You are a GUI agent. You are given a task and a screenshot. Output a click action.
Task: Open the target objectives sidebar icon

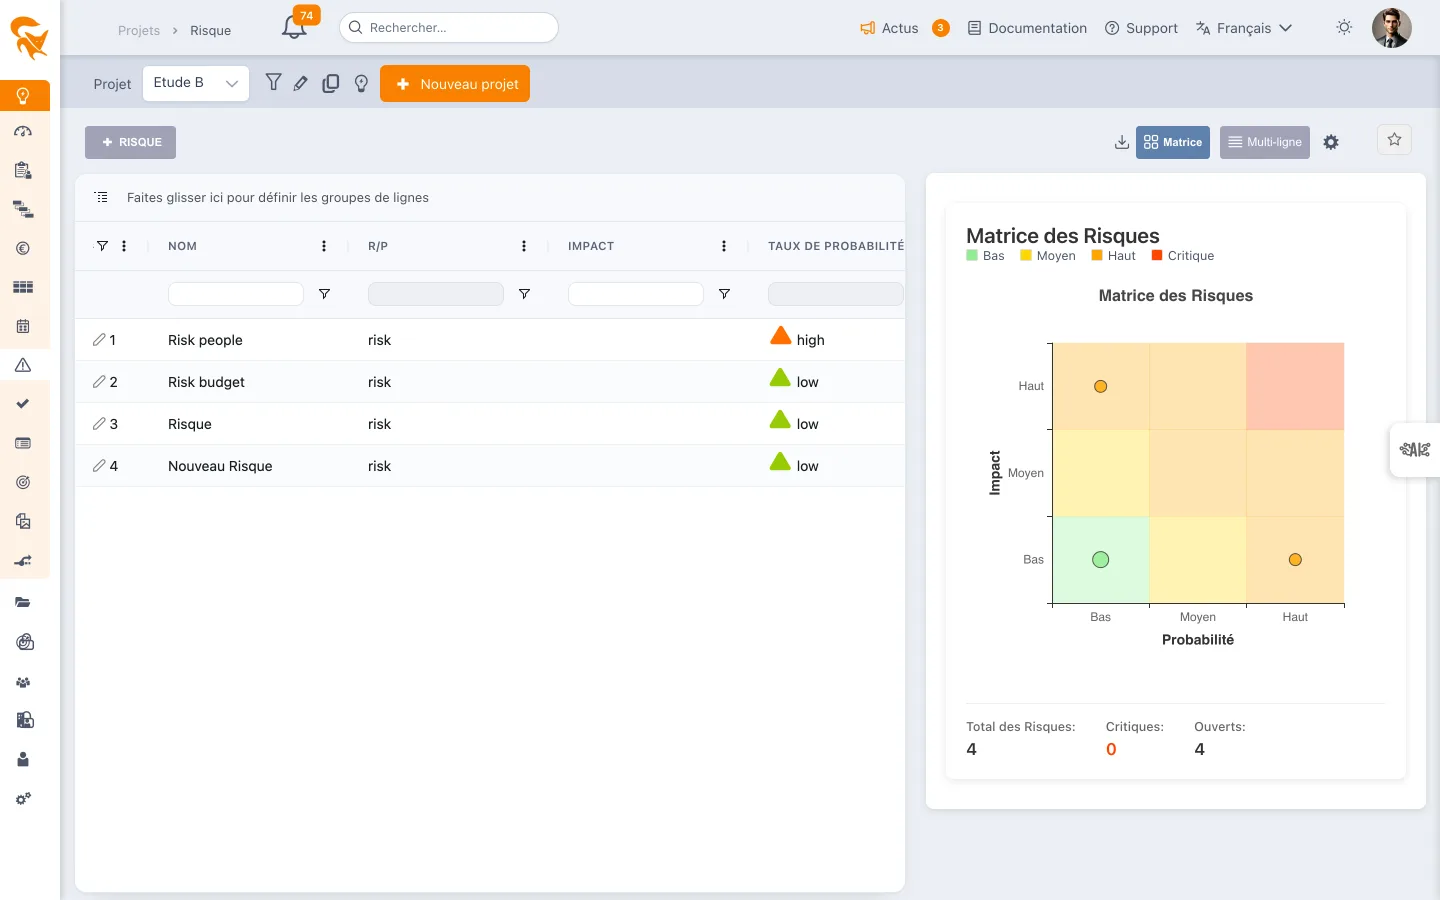tap(23, 482)
